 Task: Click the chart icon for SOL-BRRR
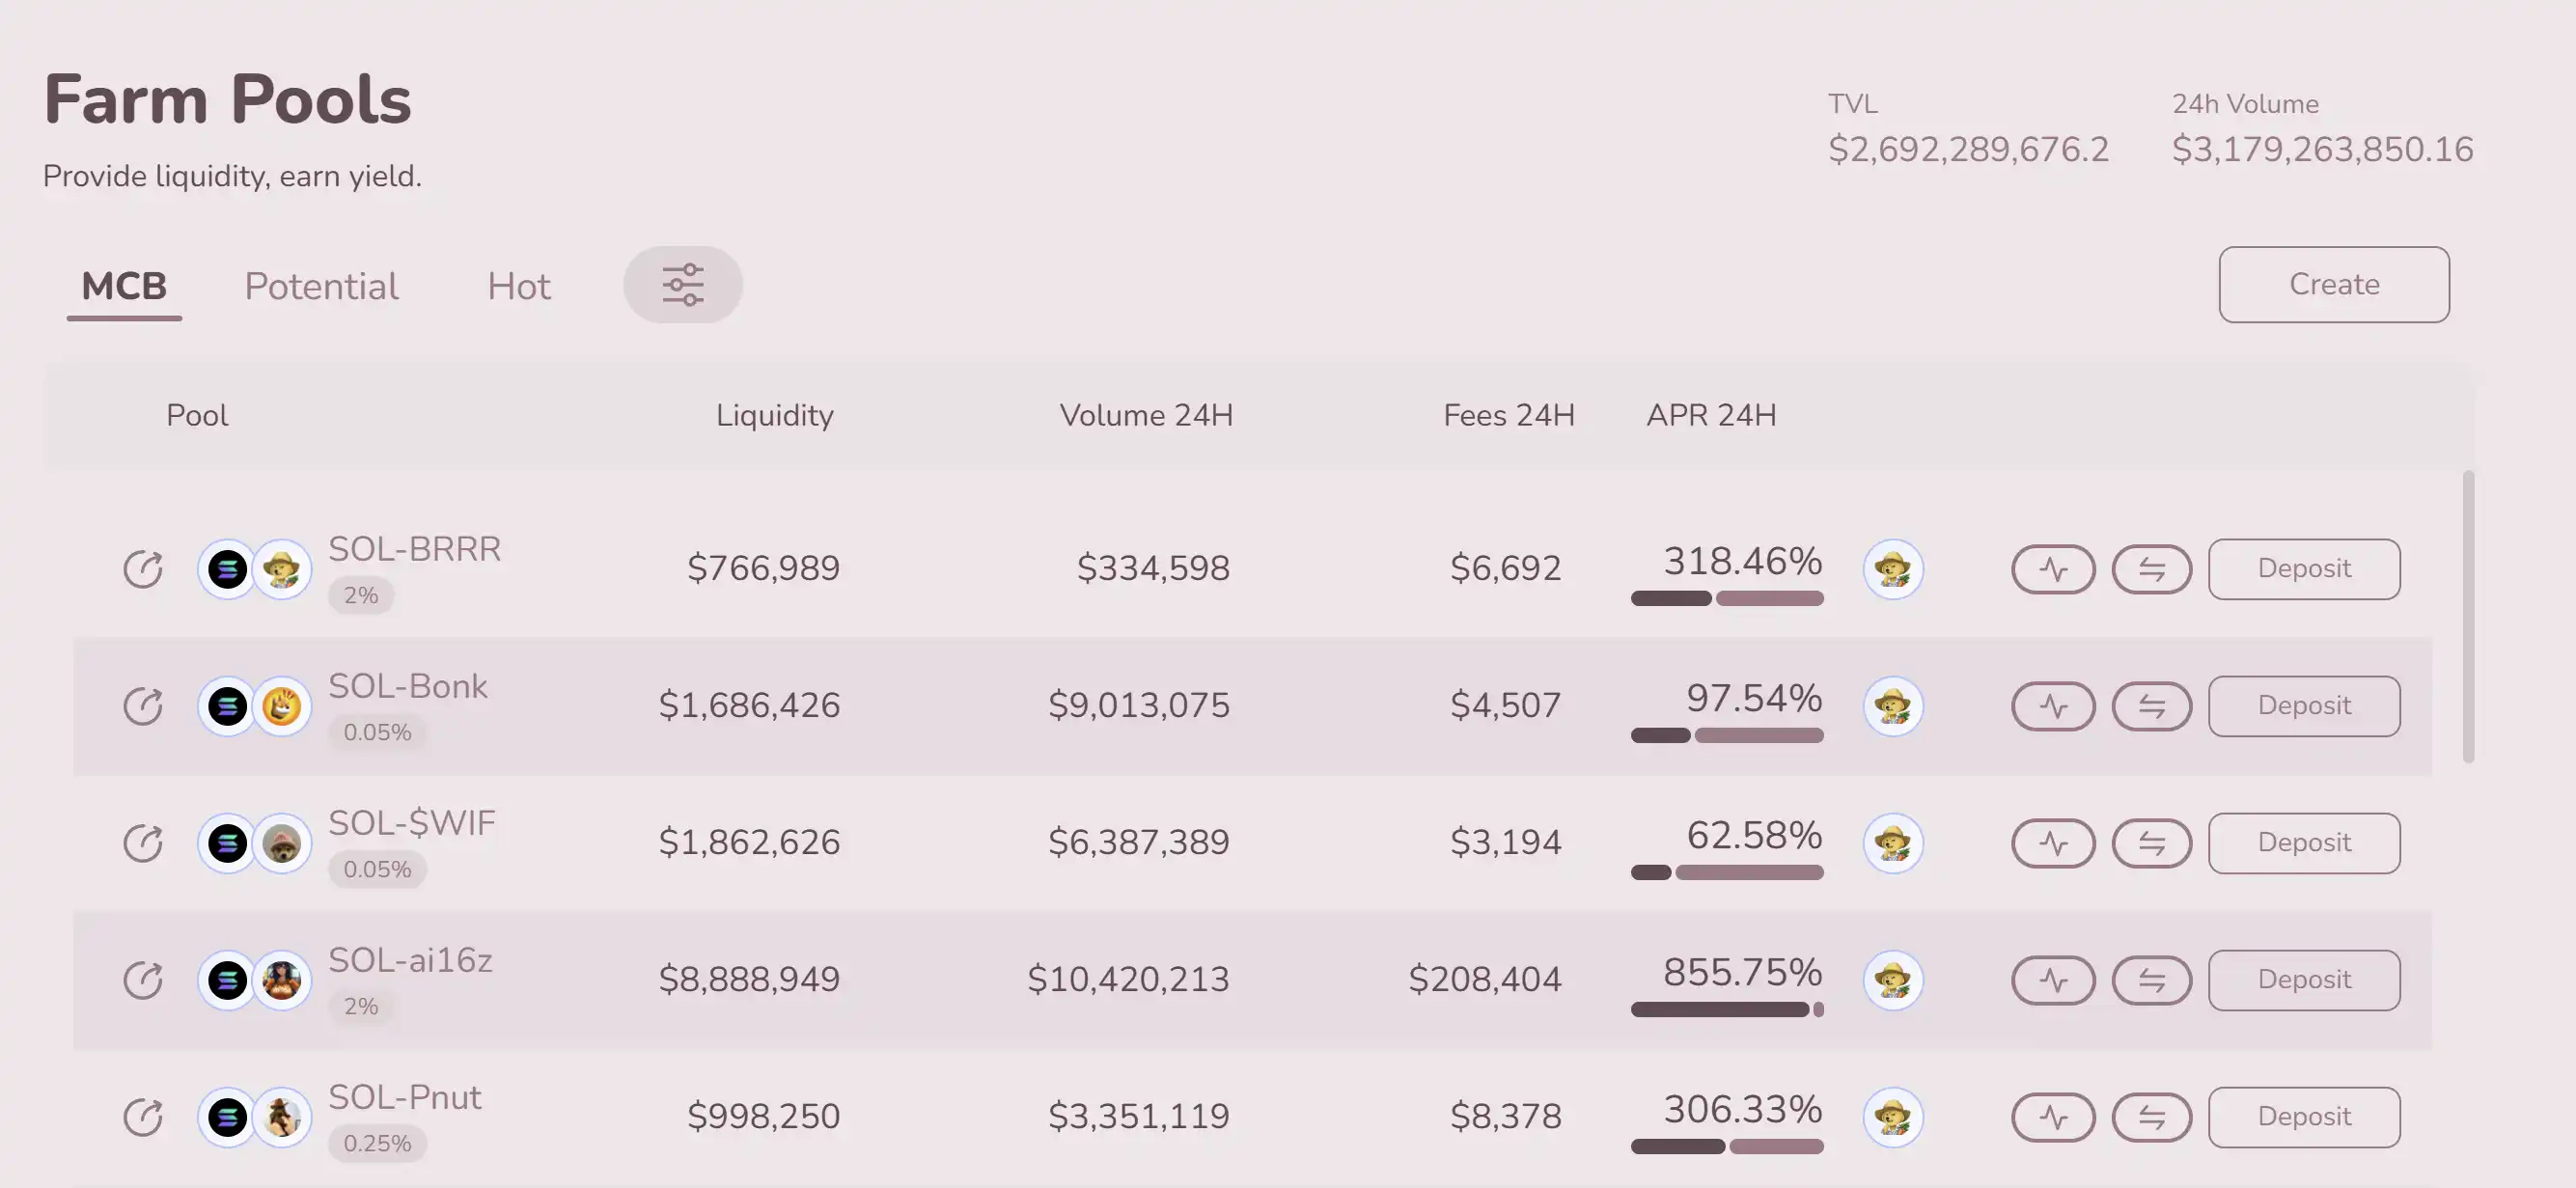[2053, 569]
